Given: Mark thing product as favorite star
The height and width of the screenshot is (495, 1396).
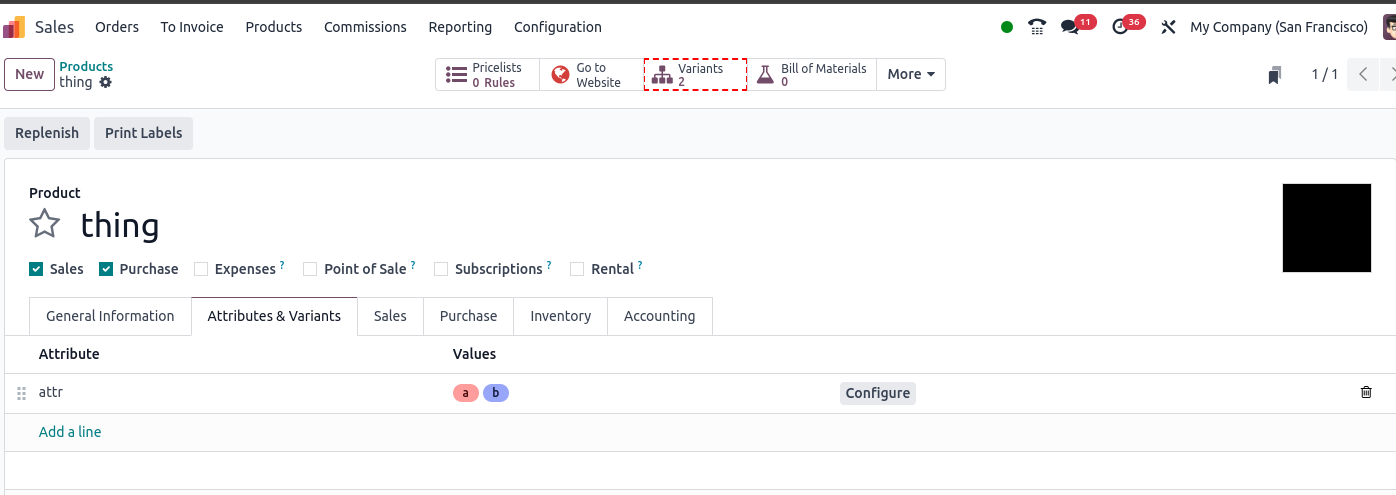Looking at the screenshot, I should click(45, 224).
